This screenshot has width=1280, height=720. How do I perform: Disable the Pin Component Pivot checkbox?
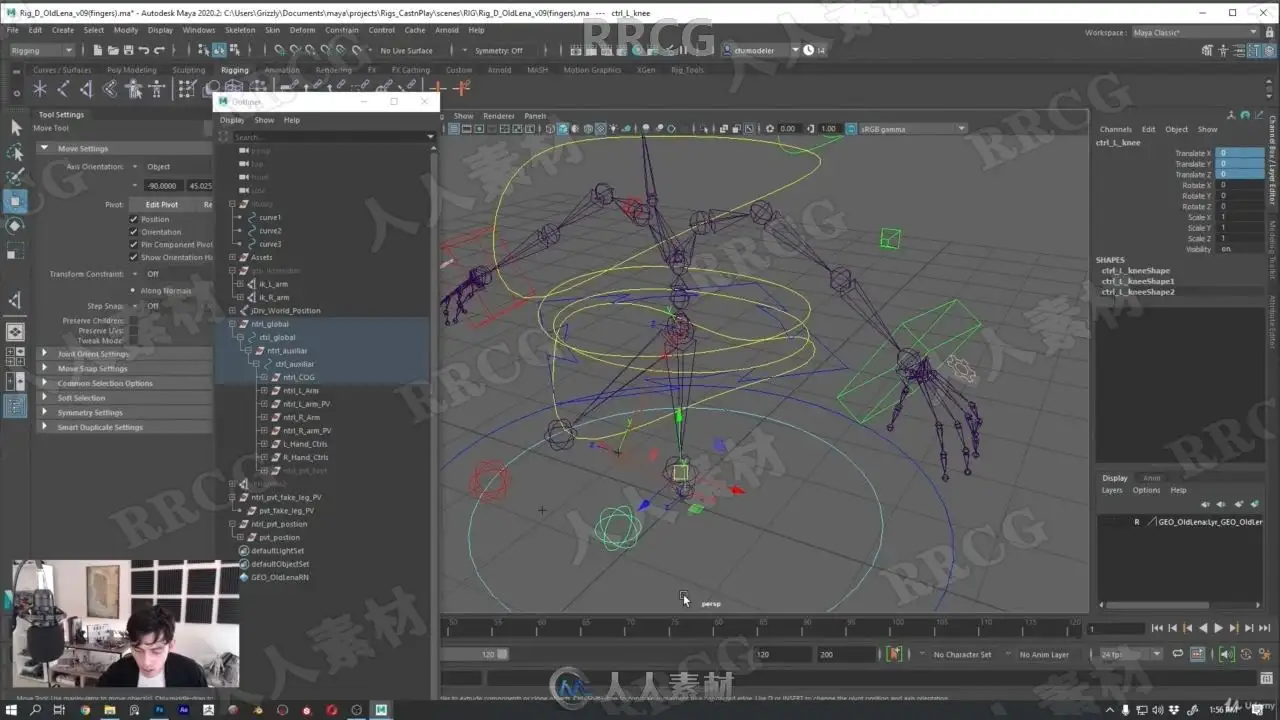pyautogui.click(x=134, y=245)
